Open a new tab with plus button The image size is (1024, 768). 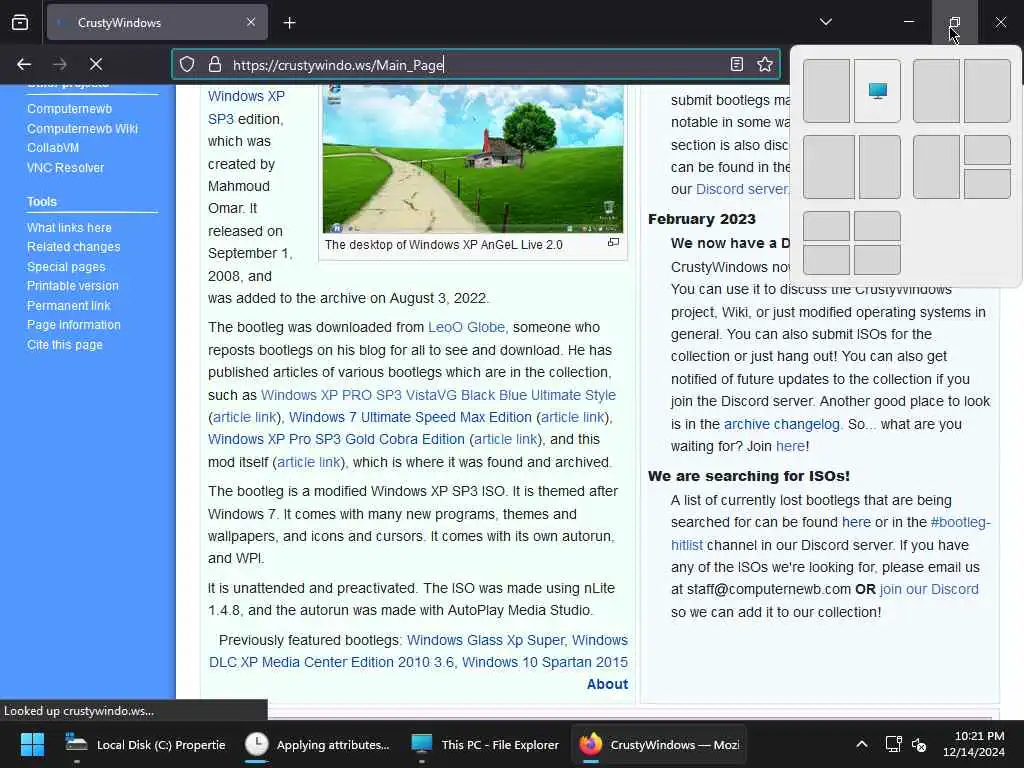click(289, 23)
